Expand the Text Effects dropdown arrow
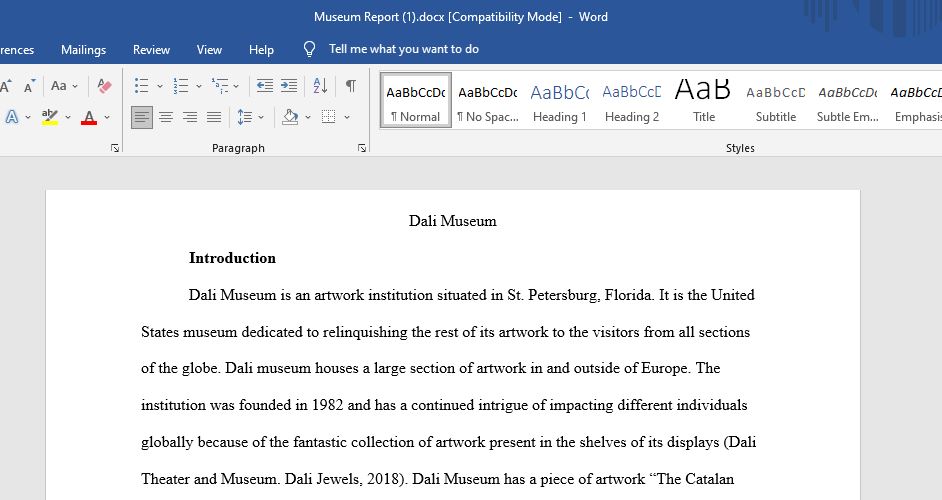The image size is (942, 500). tap(28, 117)
